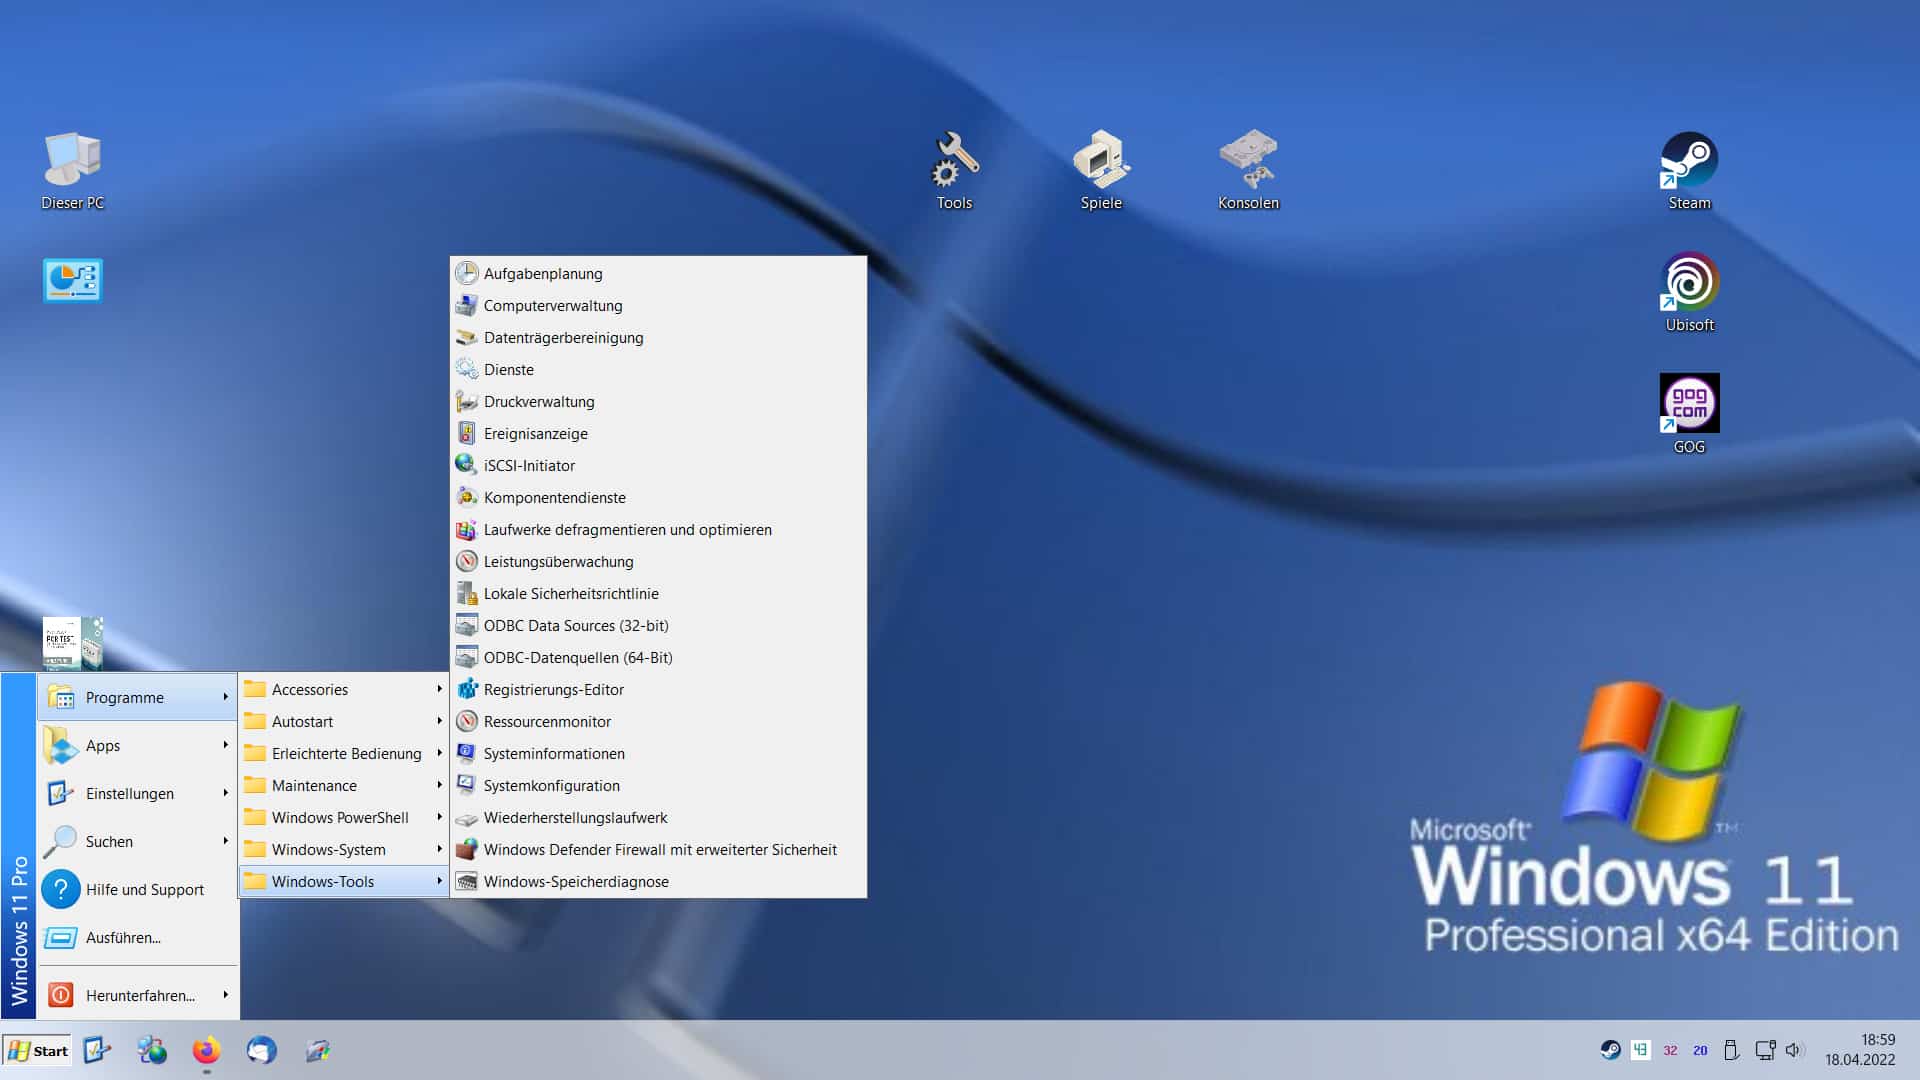Open Firefox from the taskbar

pyautogui.click(x=206, y=1050)
